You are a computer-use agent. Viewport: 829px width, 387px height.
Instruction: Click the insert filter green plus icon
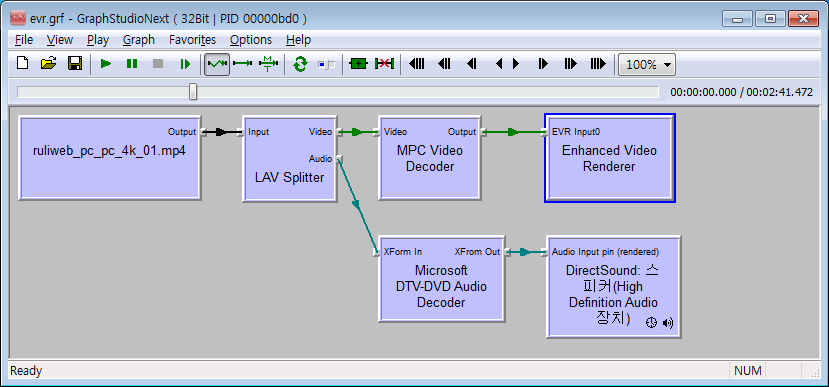[x=358, y=64]
